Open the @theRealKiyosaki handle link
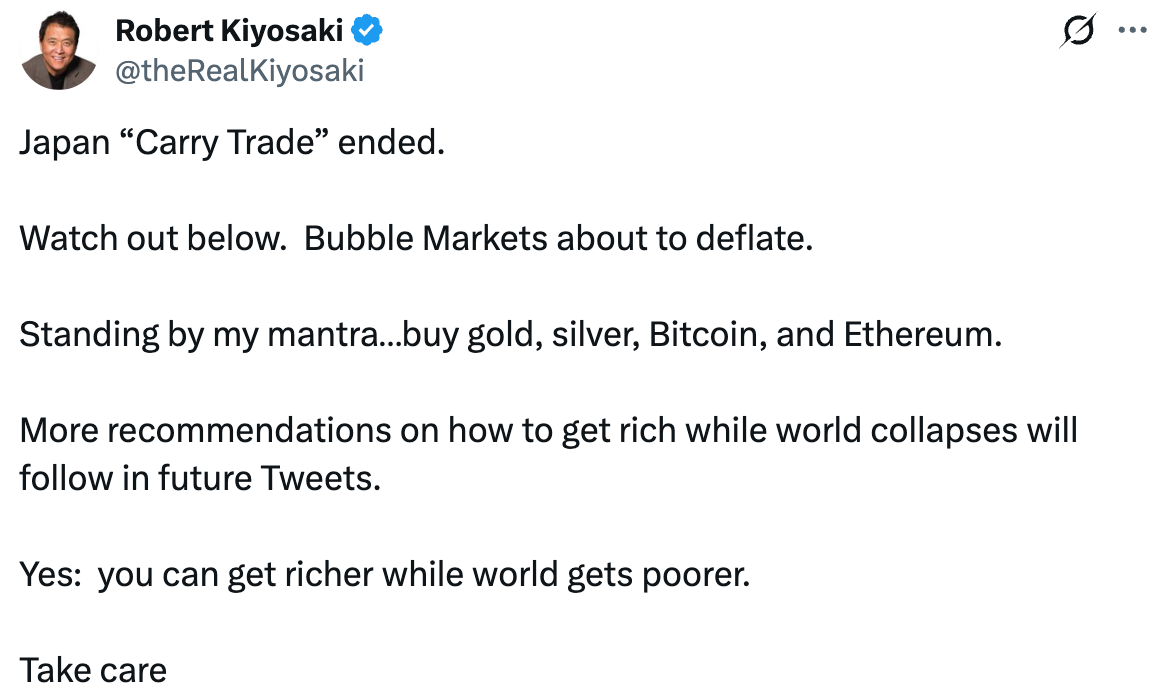 point(240,71)
